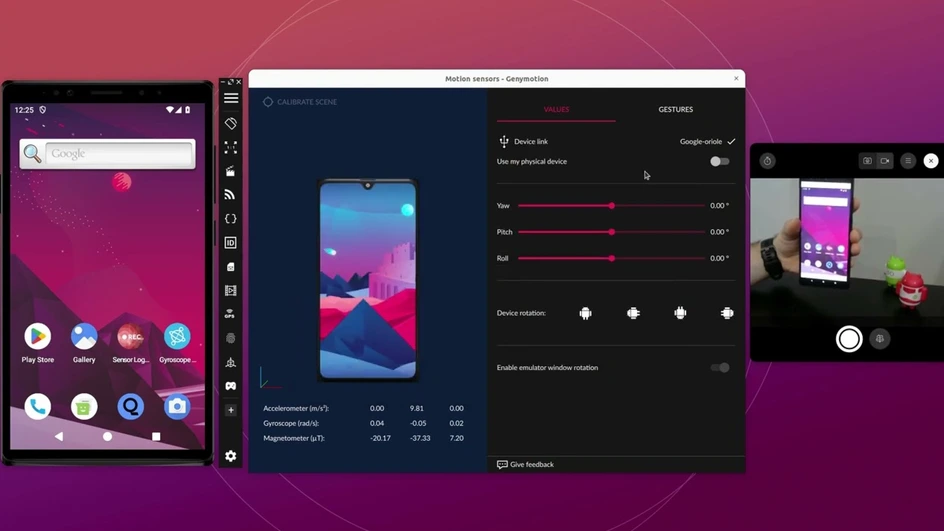Click the Accelerometer 9.81 value
Image resolution: width=944 pixels, height=531 pixels.
point(417,408)
